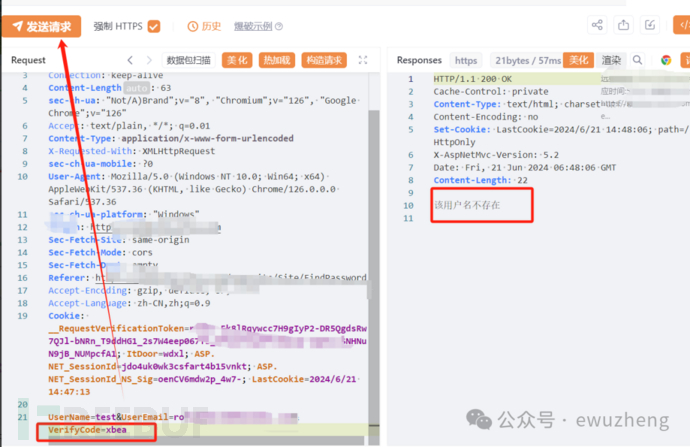Click the request Content-Type header line
The width and height of the screenshot is (690, 447).
click(x=171, y=138)
